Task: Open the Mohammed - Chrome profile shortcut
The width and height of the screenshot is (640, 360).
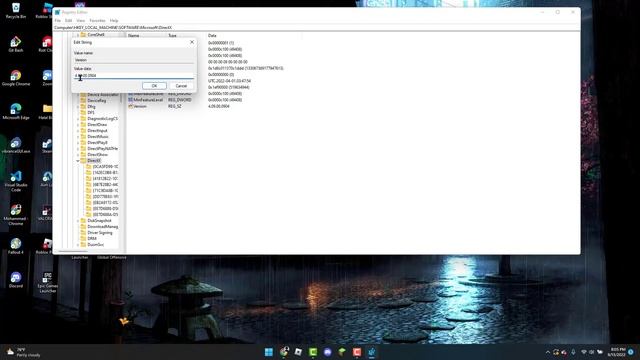Action: tap(16, 215)
